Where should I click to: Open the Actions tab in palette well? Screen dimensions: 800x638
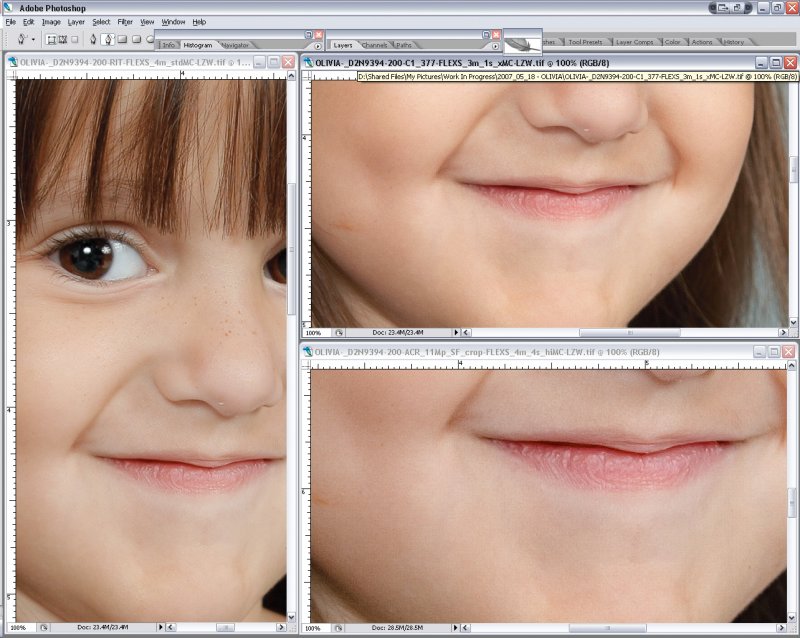(702, 42)
